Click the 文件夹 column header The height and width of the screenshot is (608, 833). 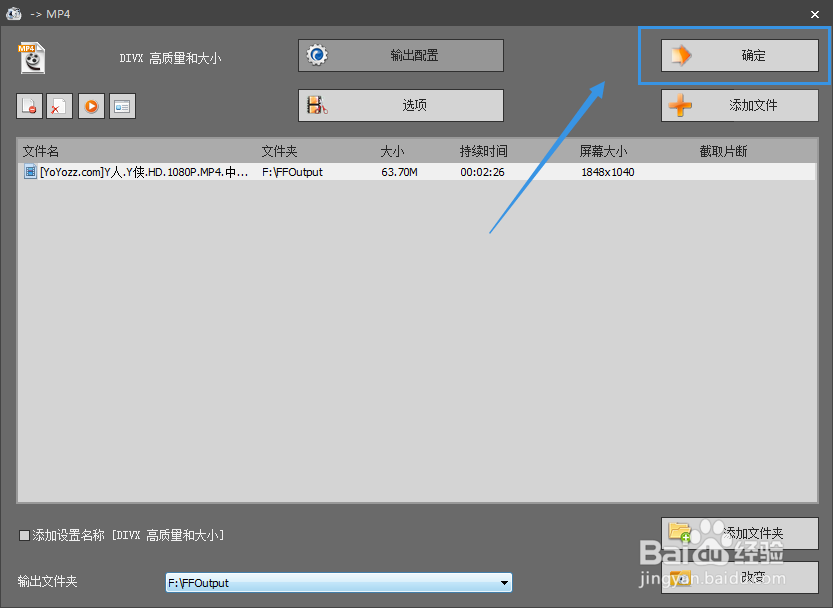(279, 151)
